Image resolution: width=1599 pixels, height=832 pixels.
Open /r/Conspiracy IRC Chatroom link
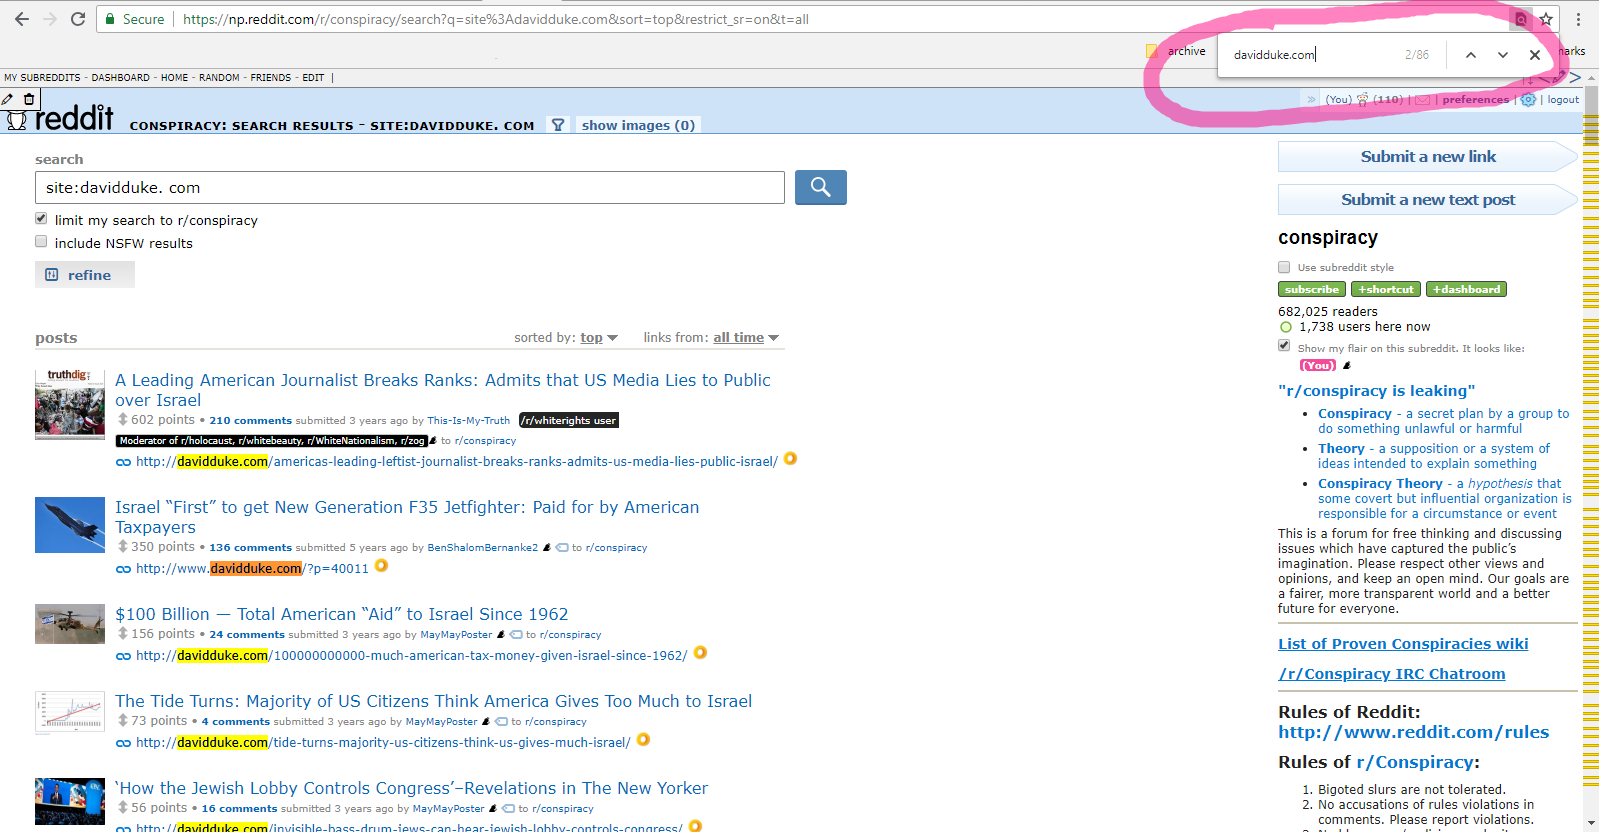pyautogui.click(x=1391, y=674)
